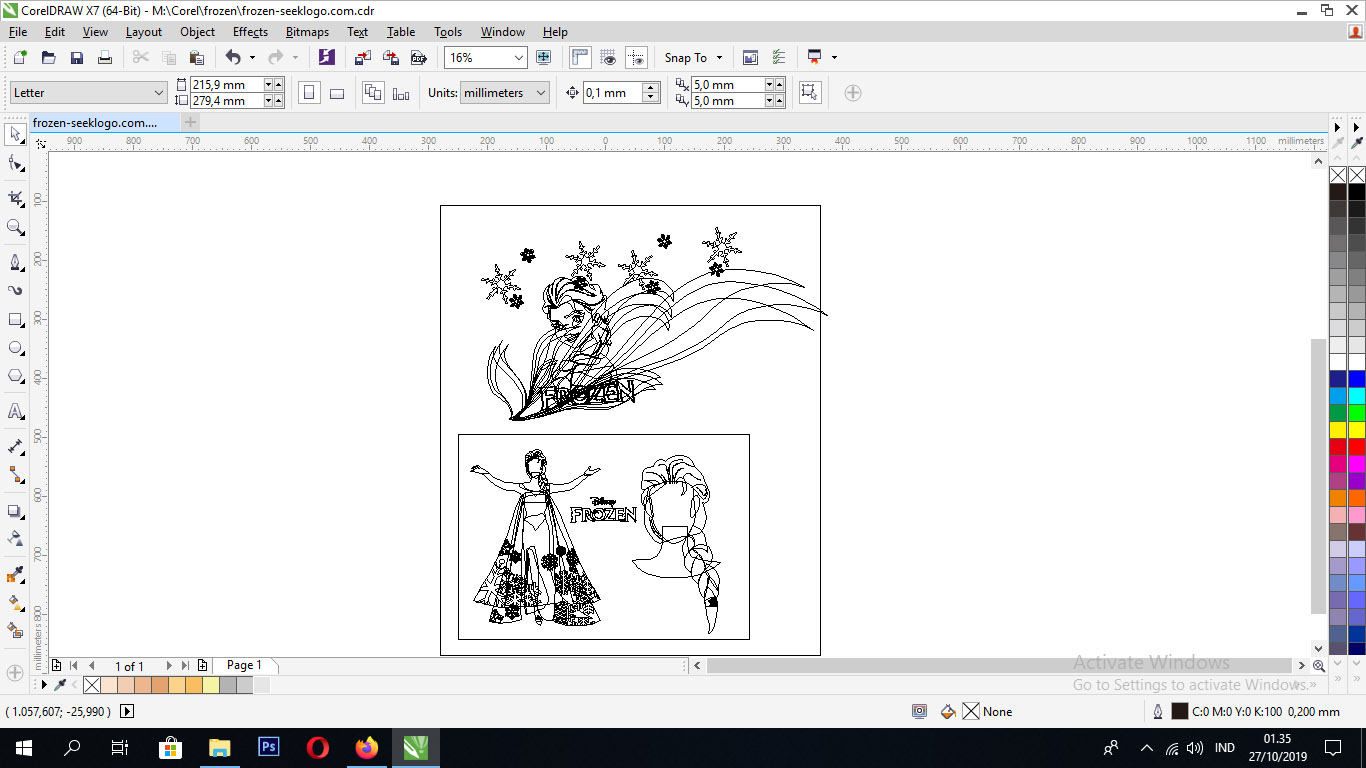Open the File menu
The image size is (1366, 768).
click(18, 32)
